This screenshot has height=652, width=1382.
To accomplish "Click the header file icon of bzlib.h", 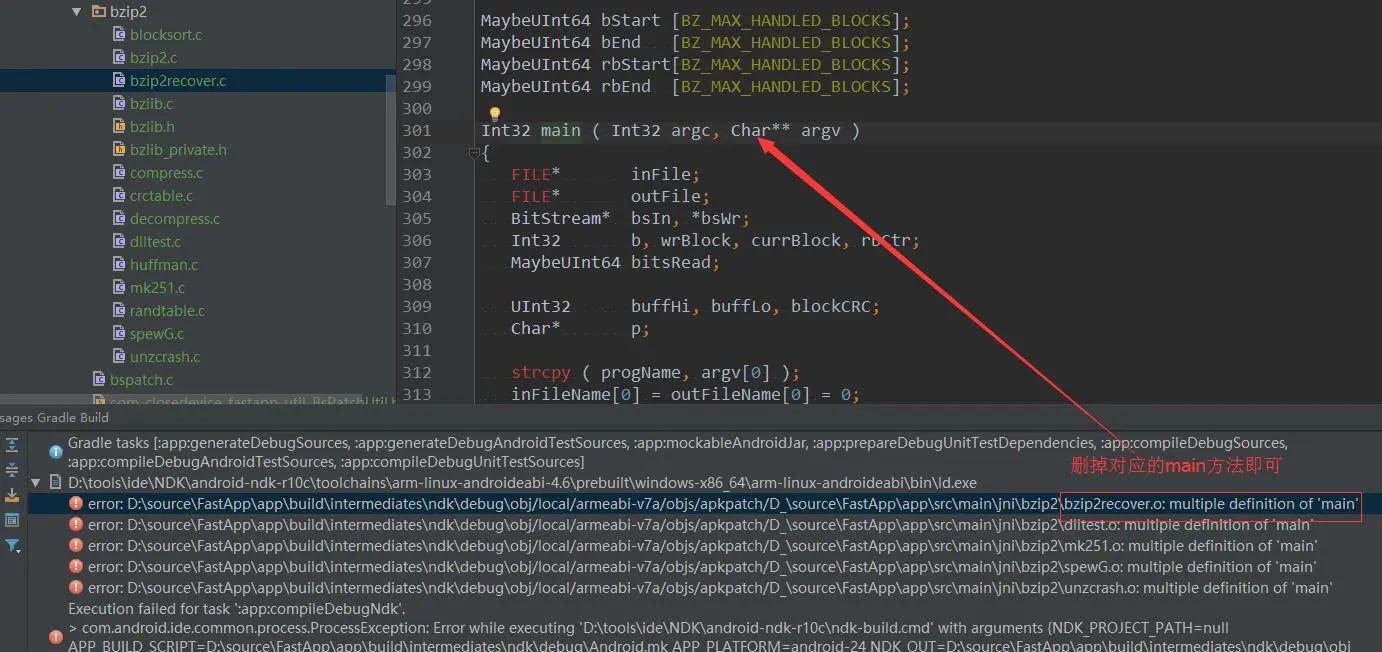I will (x=121, y=127).
